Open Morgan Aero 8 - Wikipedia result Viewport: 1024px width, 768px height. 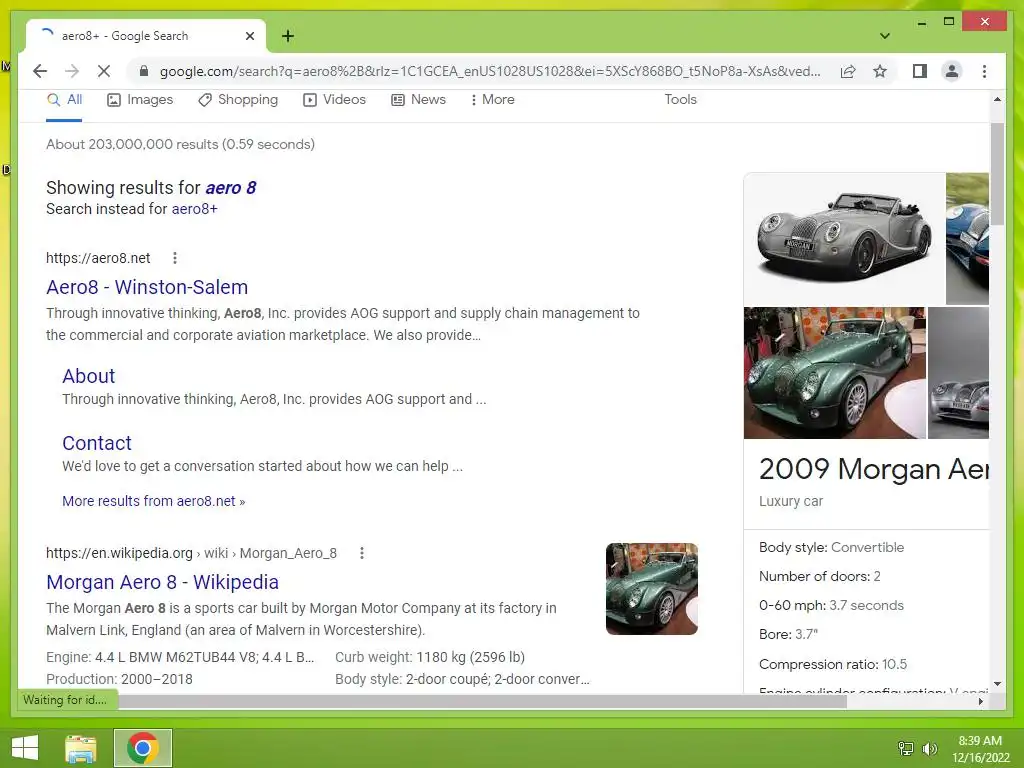163,583
